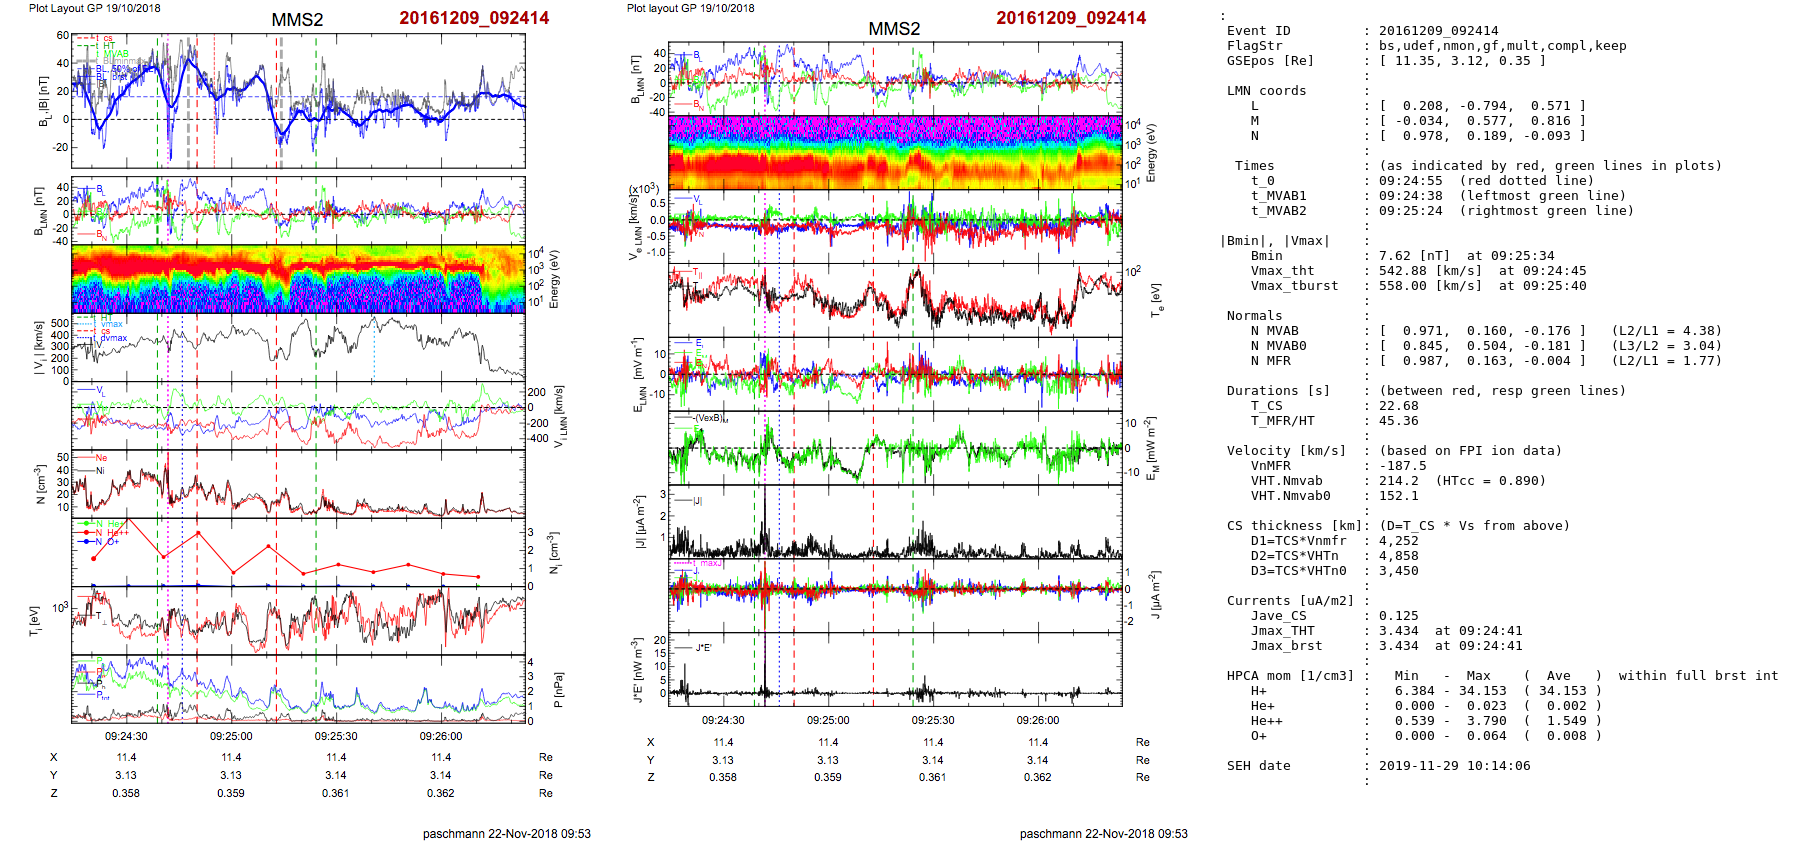
Task: Click the right plot's energy spectrogram panel
Action: coord(894,152)
